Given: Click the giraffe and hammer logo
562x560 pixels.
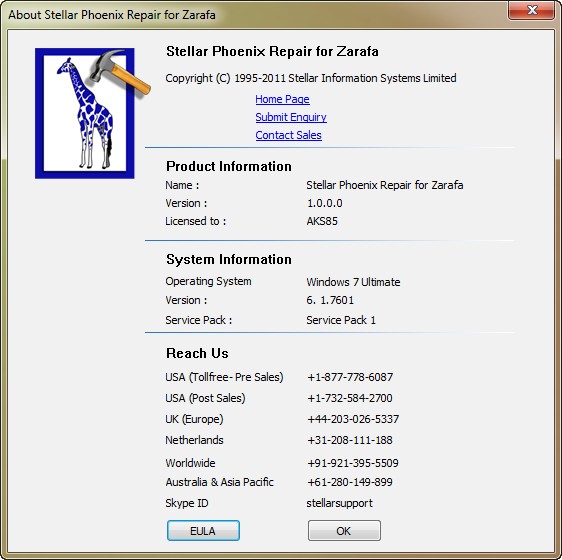Looking at the screenshot, I should 93,113.
